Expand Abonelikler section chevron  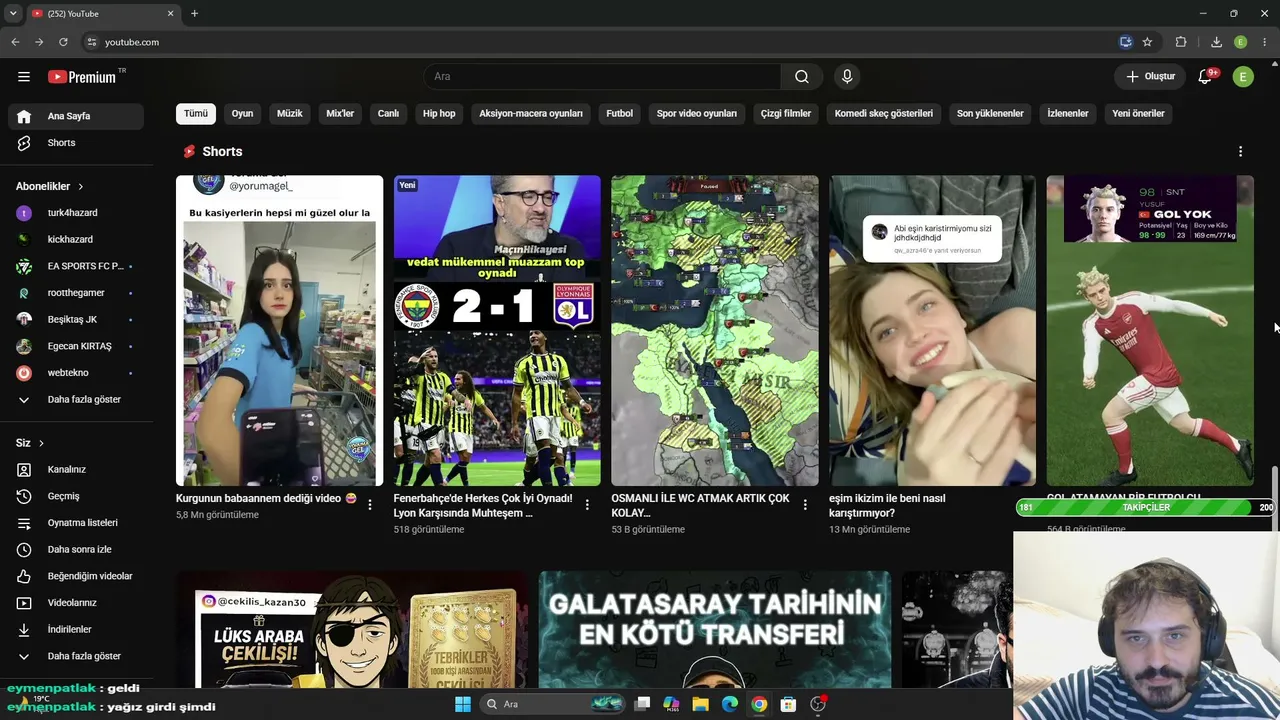click(81, 187)
